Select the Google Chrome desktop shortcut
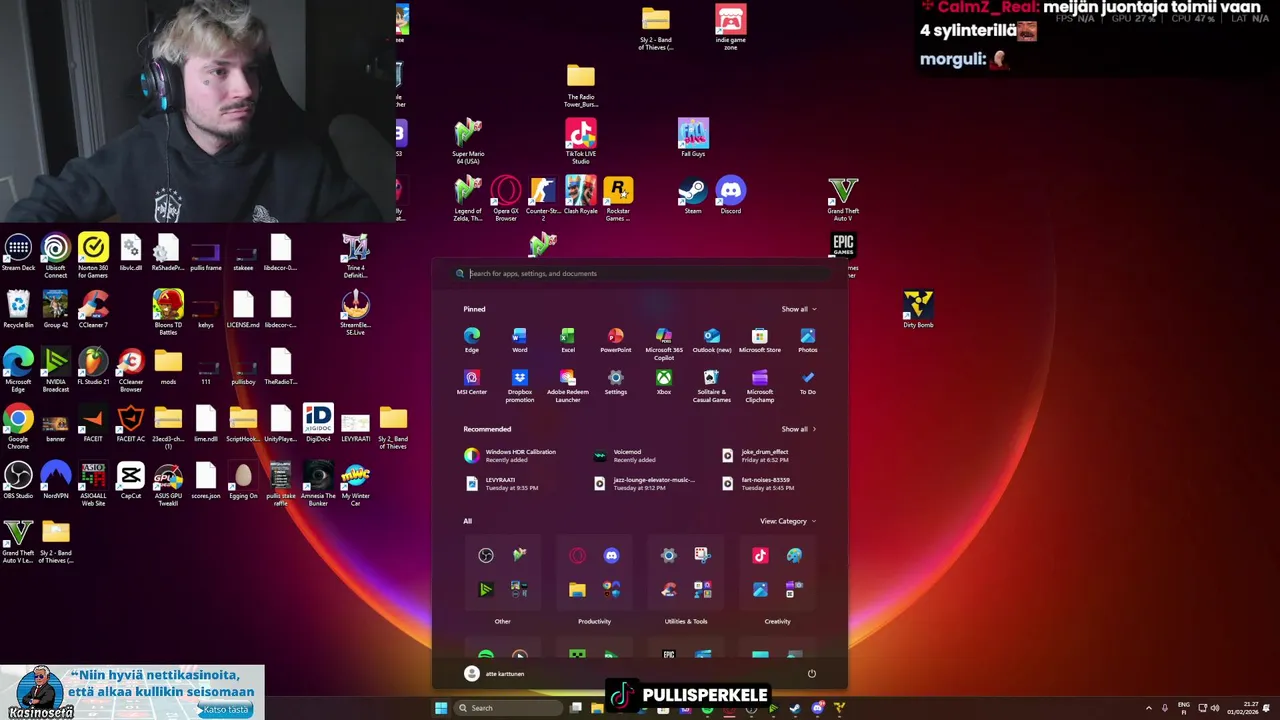 [18, 427]
